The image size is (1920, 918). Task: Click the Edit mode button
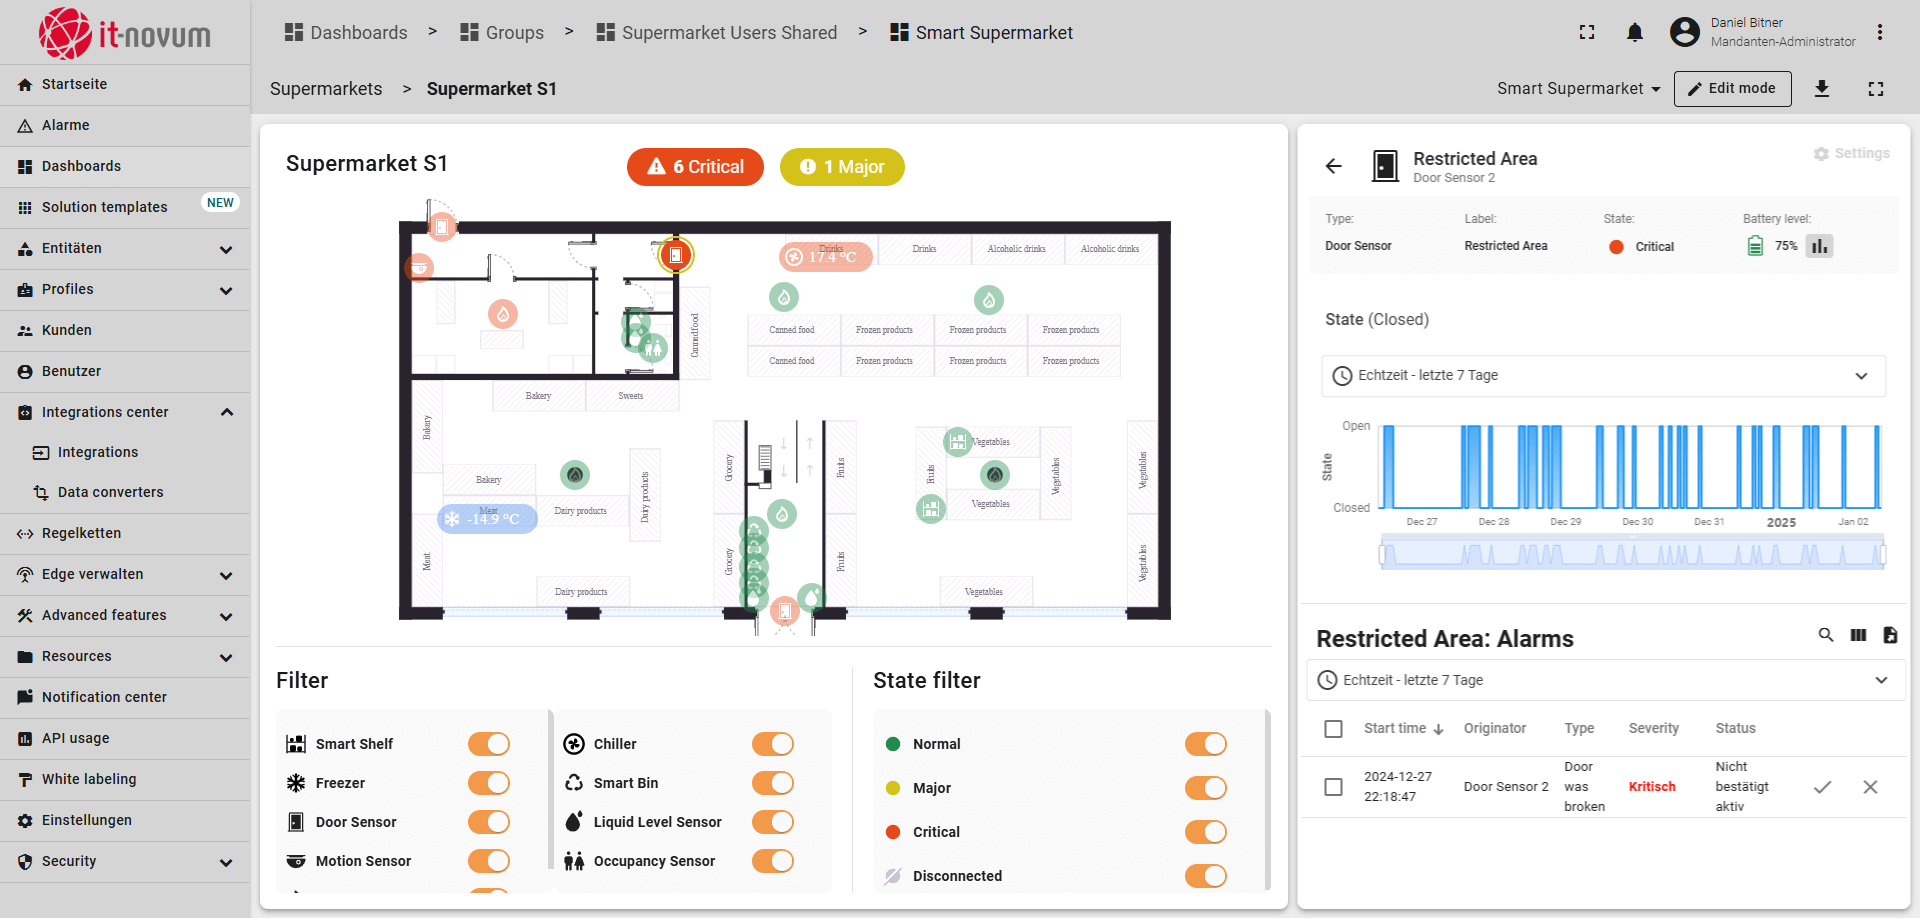[1732, 89]
